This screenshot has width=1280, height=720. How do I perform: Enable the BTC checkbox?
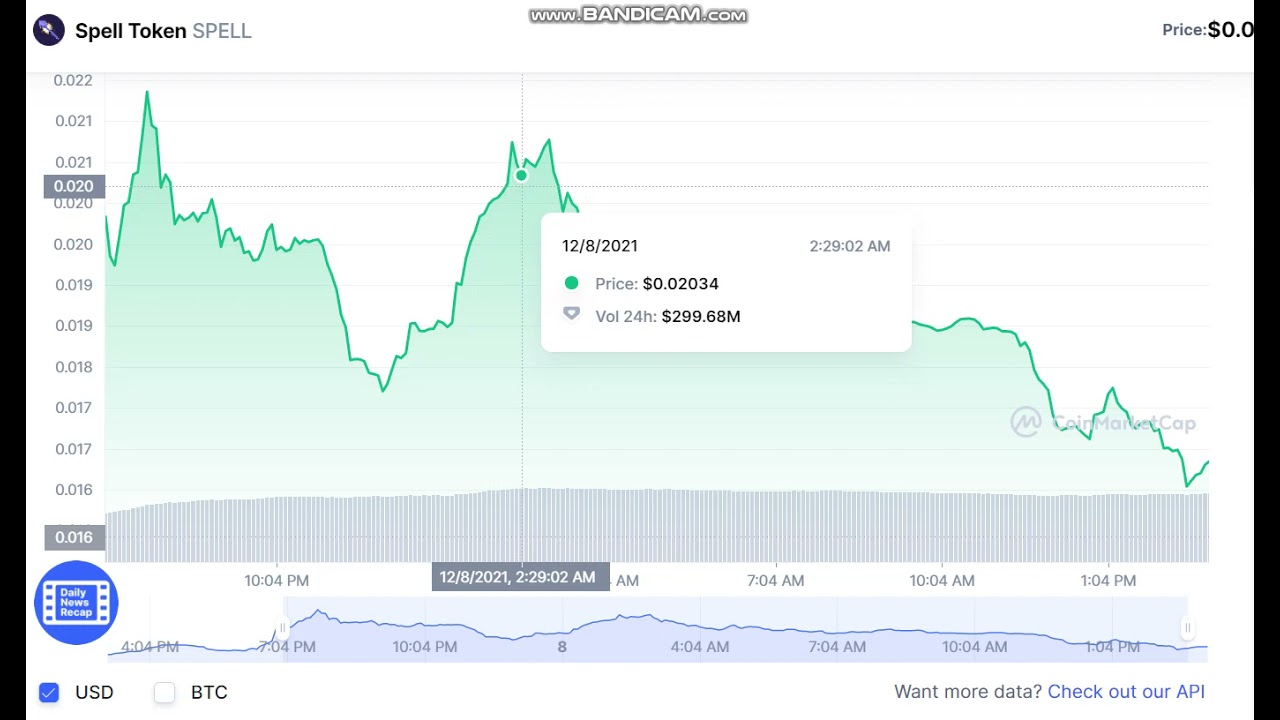165,692
